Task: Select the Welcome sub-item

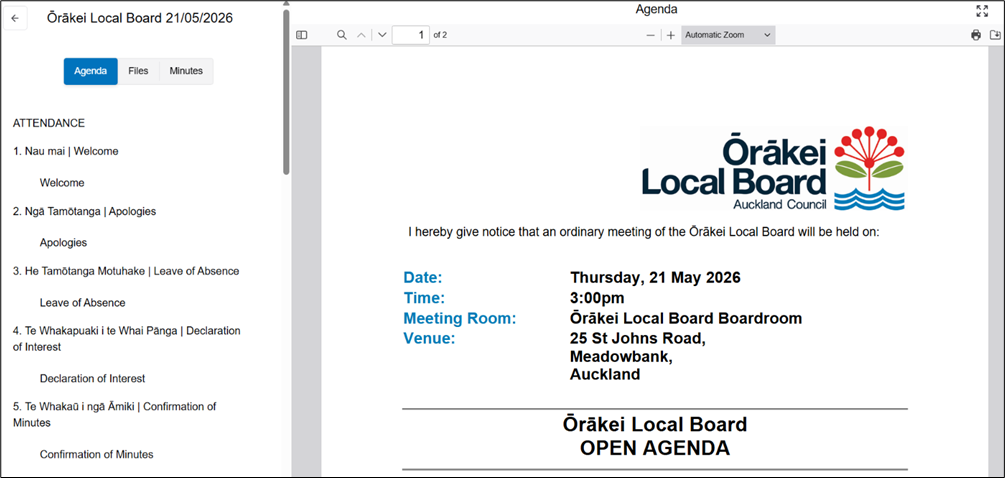Action: tap(62, 183)
